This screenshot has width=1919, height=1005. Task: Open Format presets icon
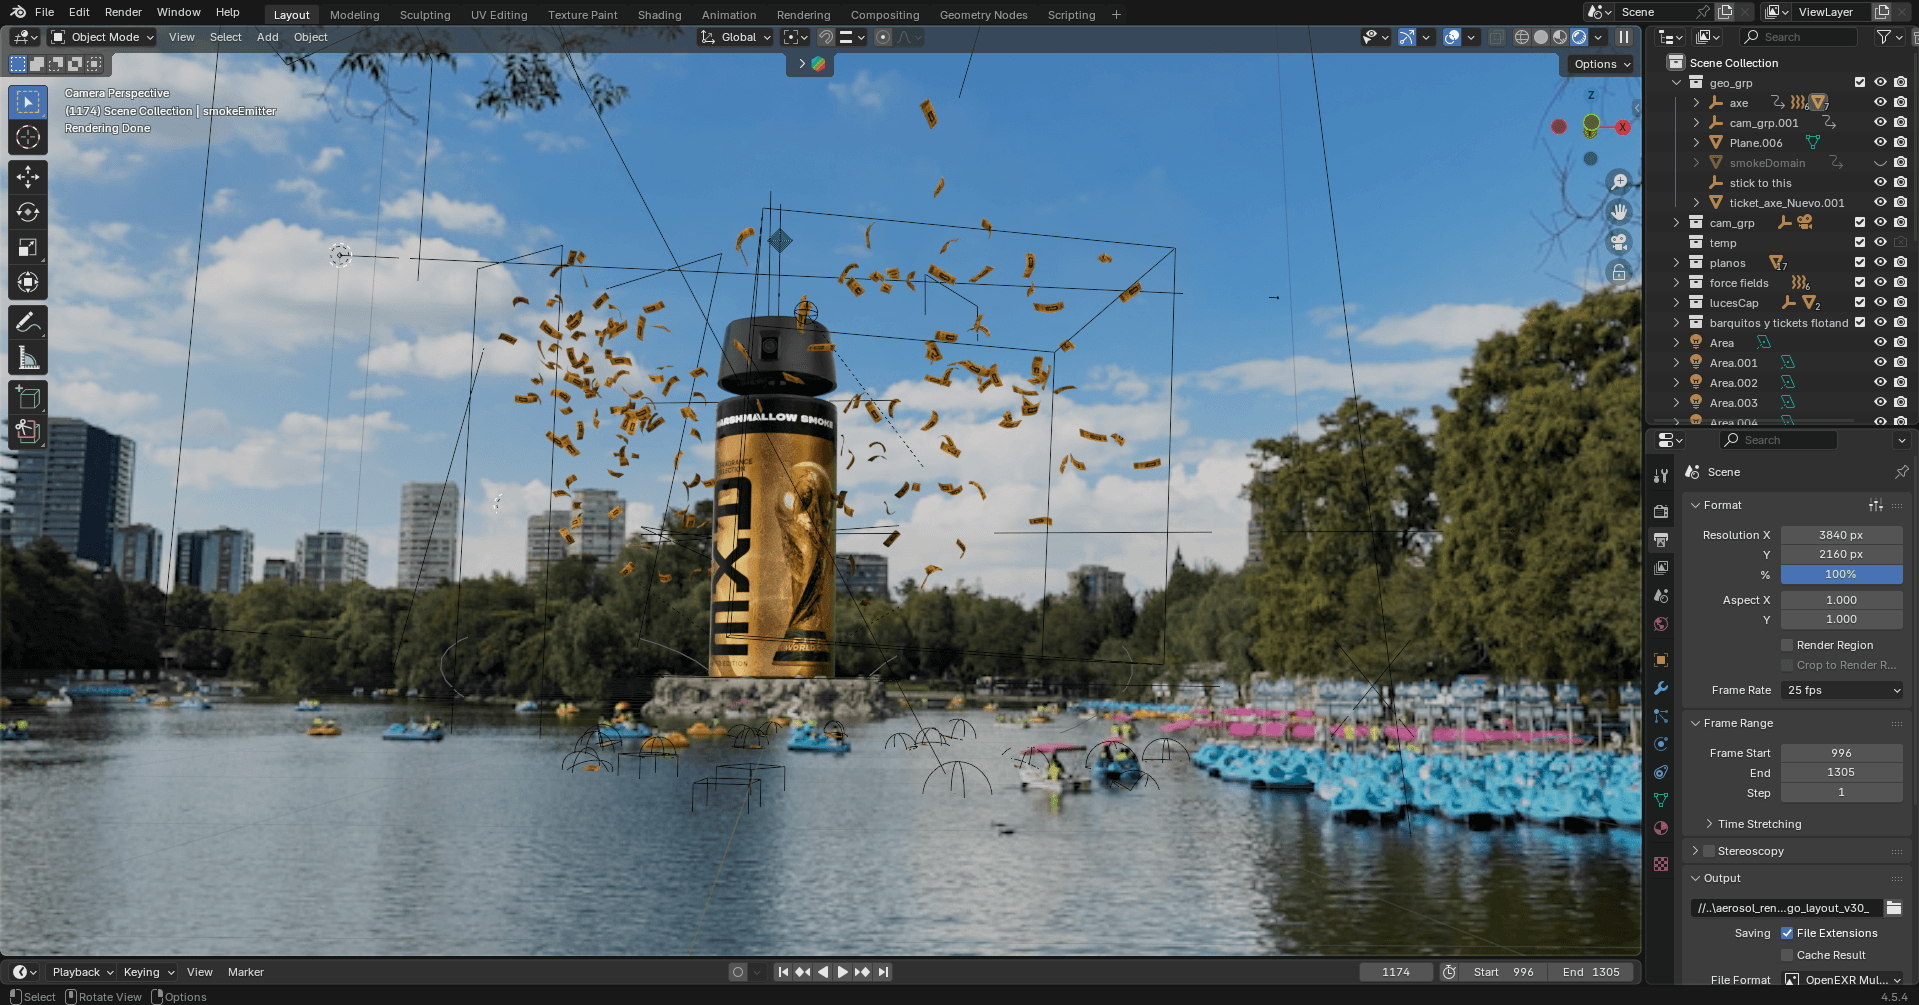(1876, 505)
